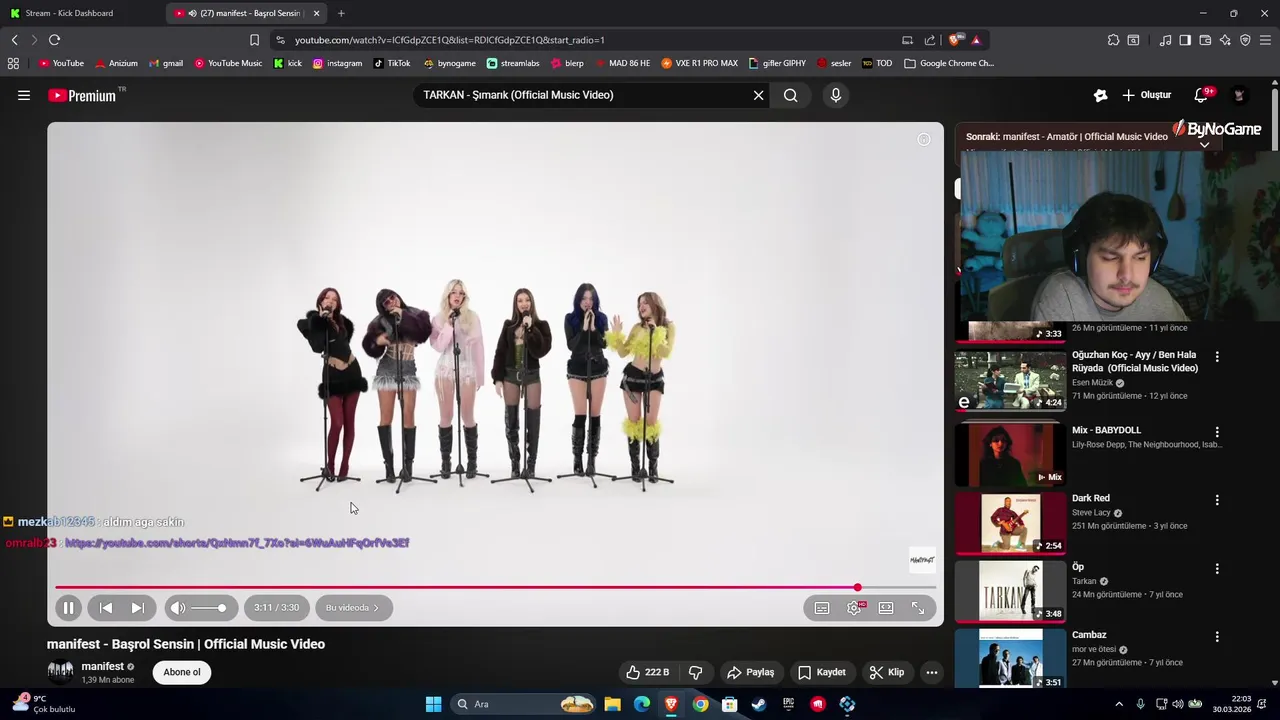Toggle the browser sidebar panel
This screenshot has width=1280, height=720.
point(1185,40)
